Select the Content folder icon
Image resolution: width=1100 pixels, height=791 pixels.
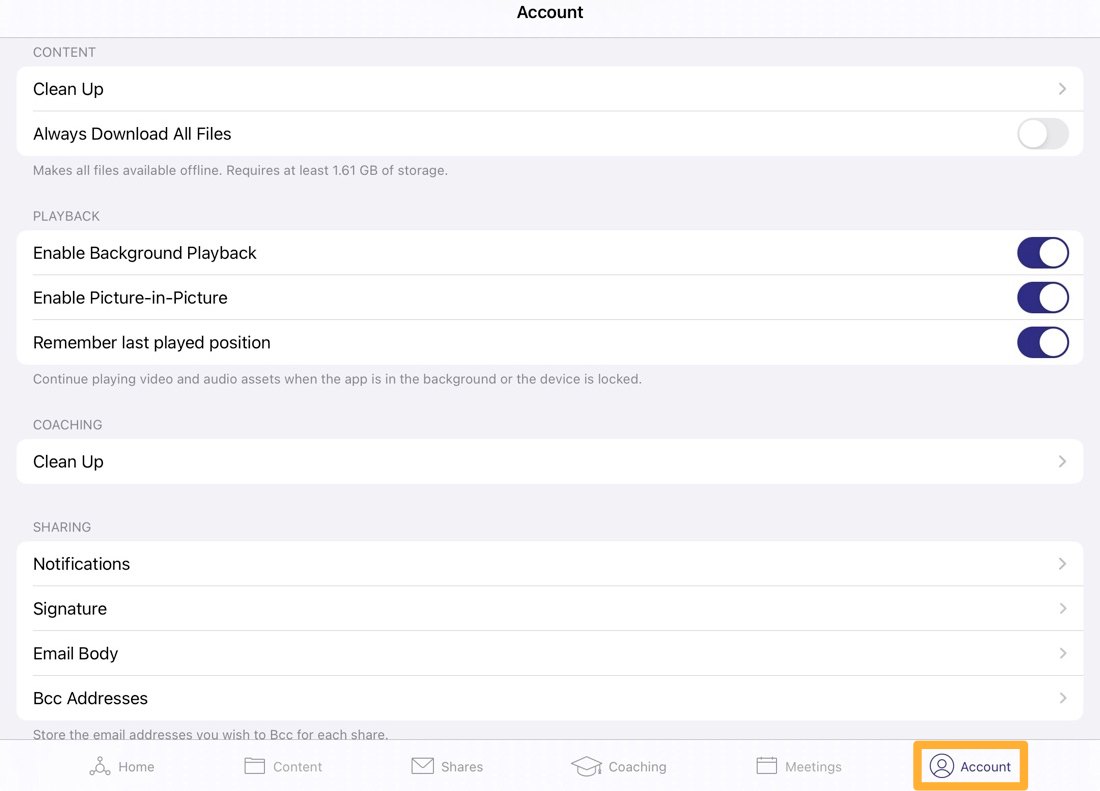point(254,766)
